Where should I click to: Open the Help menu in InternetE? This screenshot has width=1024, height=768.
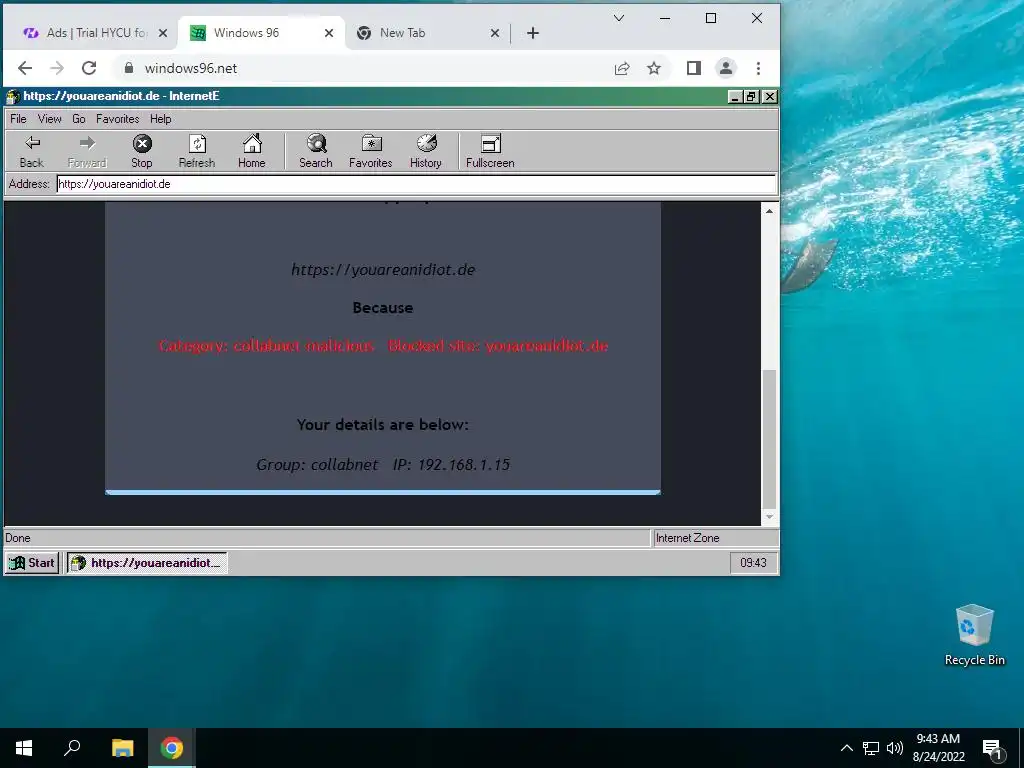click(x=161, y=119)
